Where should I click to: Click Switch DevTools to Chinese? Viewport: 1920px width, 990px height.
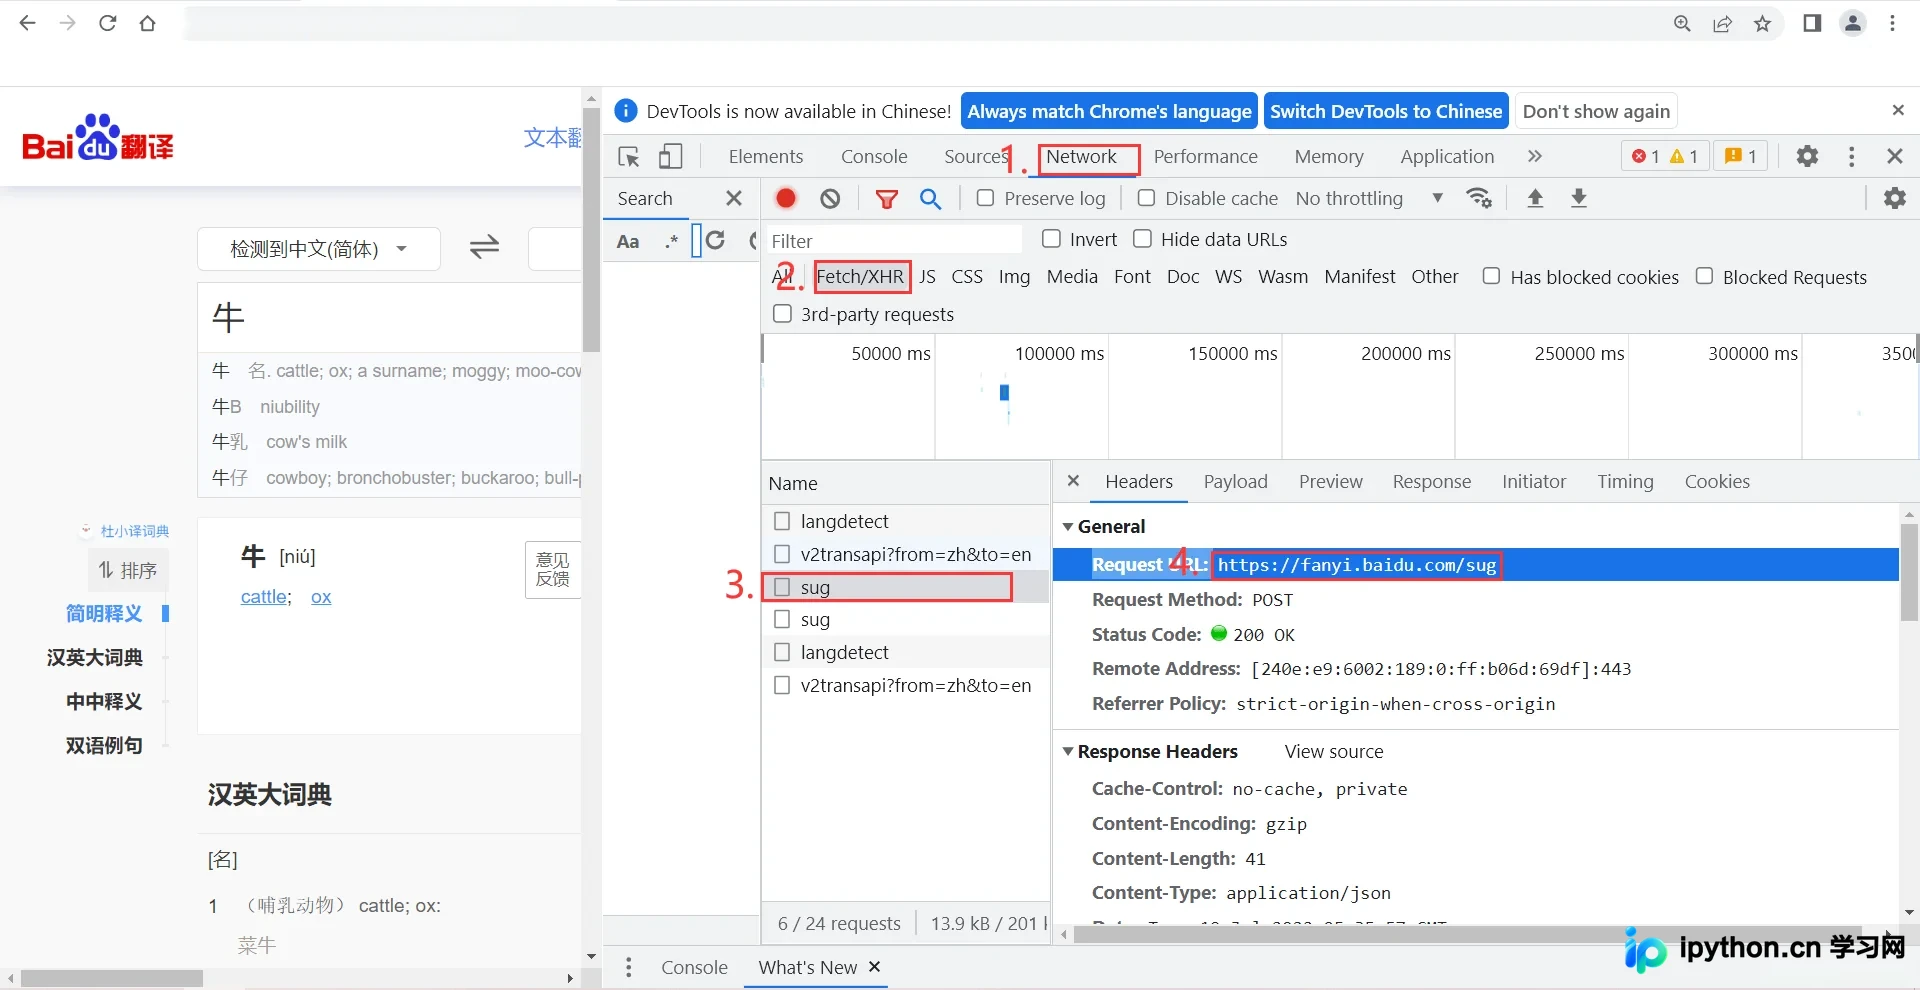click(x=1386, y=111)
